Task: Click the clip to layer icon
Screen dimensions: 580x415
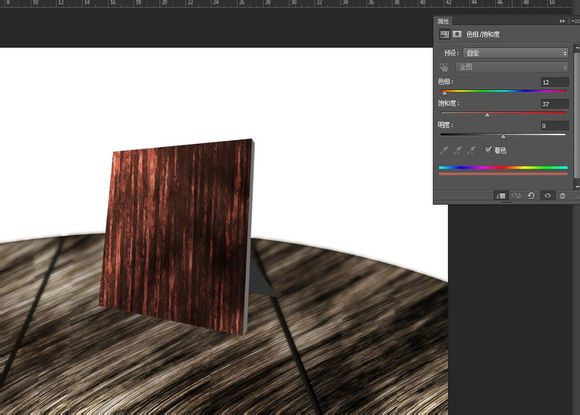Action: [501, 196]
